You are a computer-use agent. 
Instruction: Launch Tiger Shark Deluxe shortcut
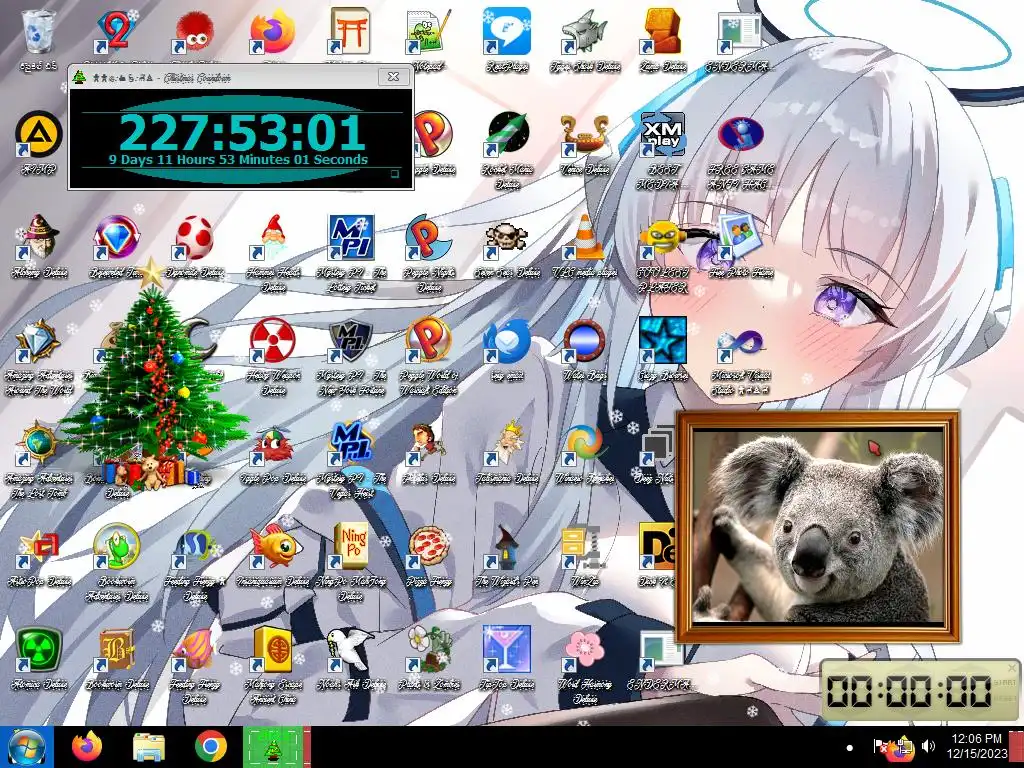tap(584, 31)
